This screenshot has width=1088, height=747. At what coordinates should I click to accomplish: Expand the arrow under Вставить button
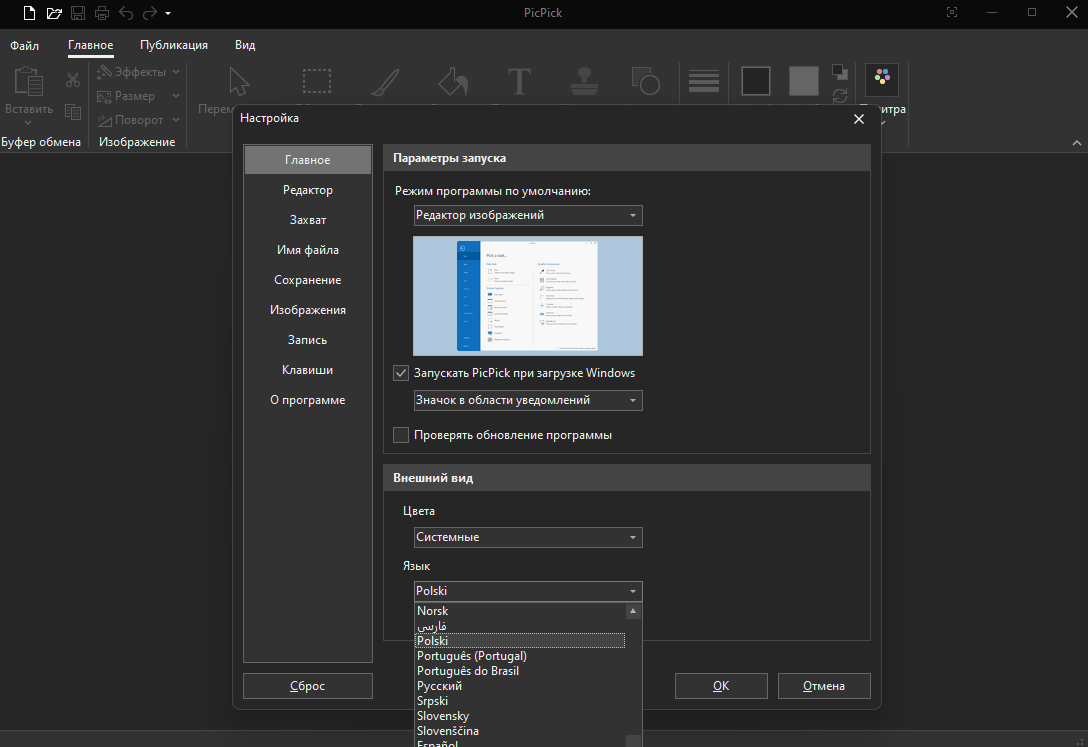(x=28, y=123)
